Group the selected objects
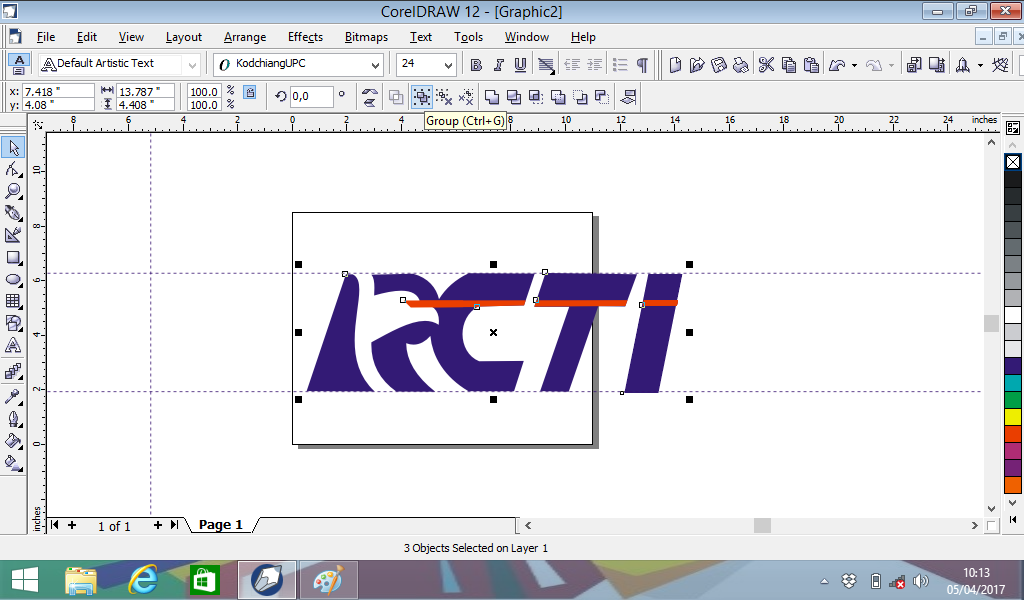The height and width of the screenshot is (600, 1024). click(424, 97)
